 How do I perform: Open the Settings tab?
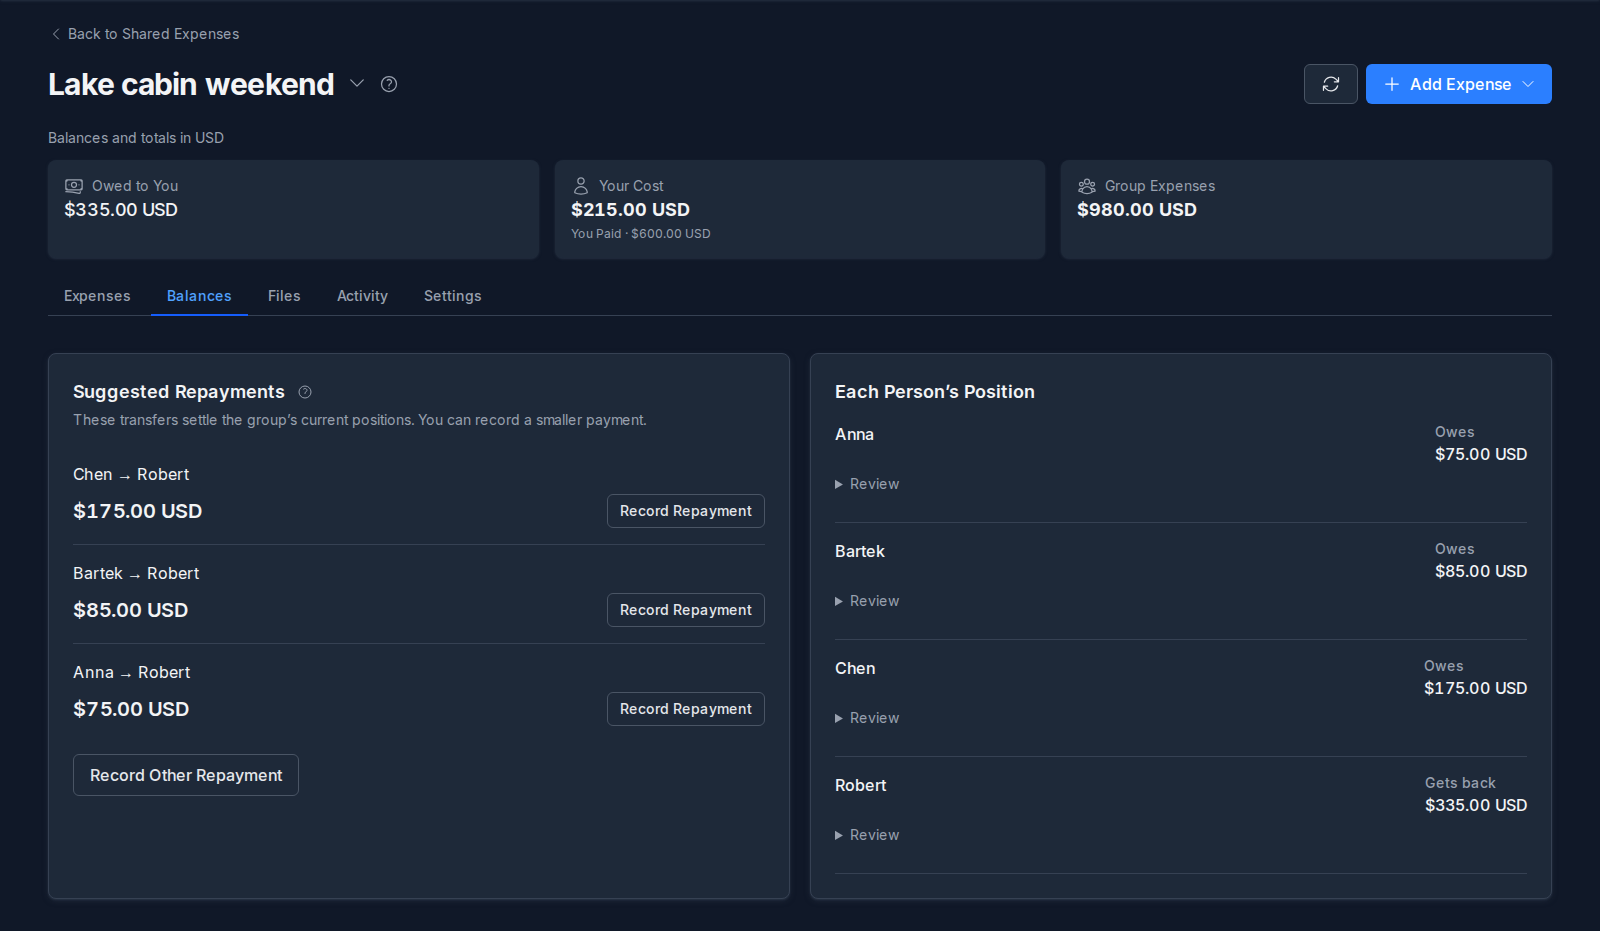click(x=453, y=296)
